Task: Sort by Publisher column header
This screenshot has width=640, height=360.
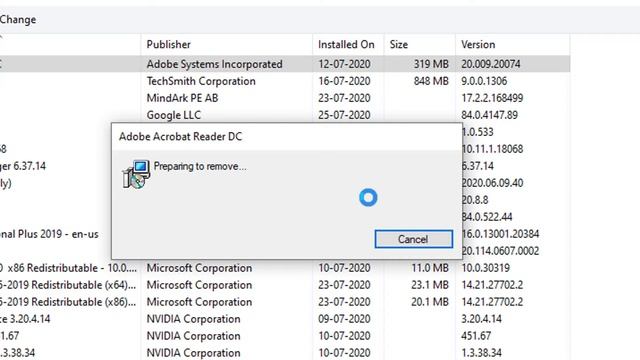Action: (169, 44)
